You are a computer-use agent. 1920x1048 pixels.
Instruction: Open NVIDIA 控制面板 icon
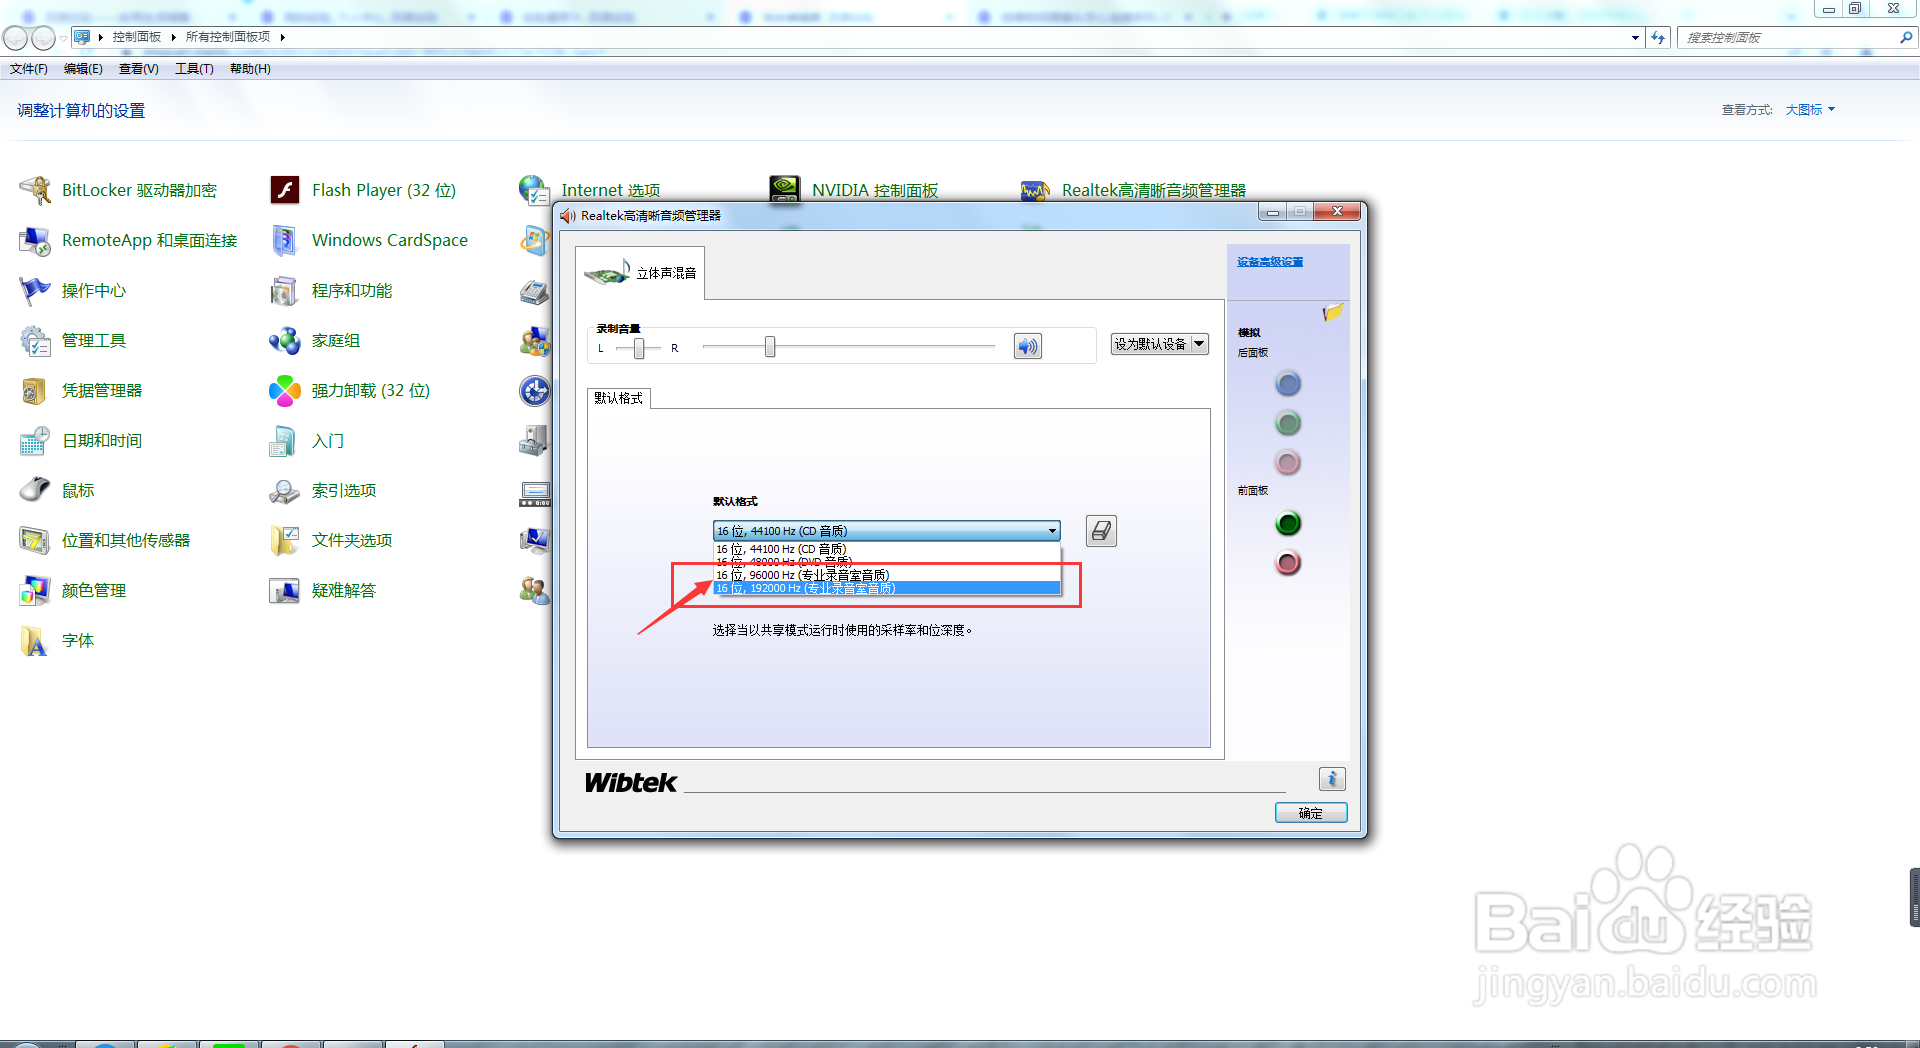[785, 188]
